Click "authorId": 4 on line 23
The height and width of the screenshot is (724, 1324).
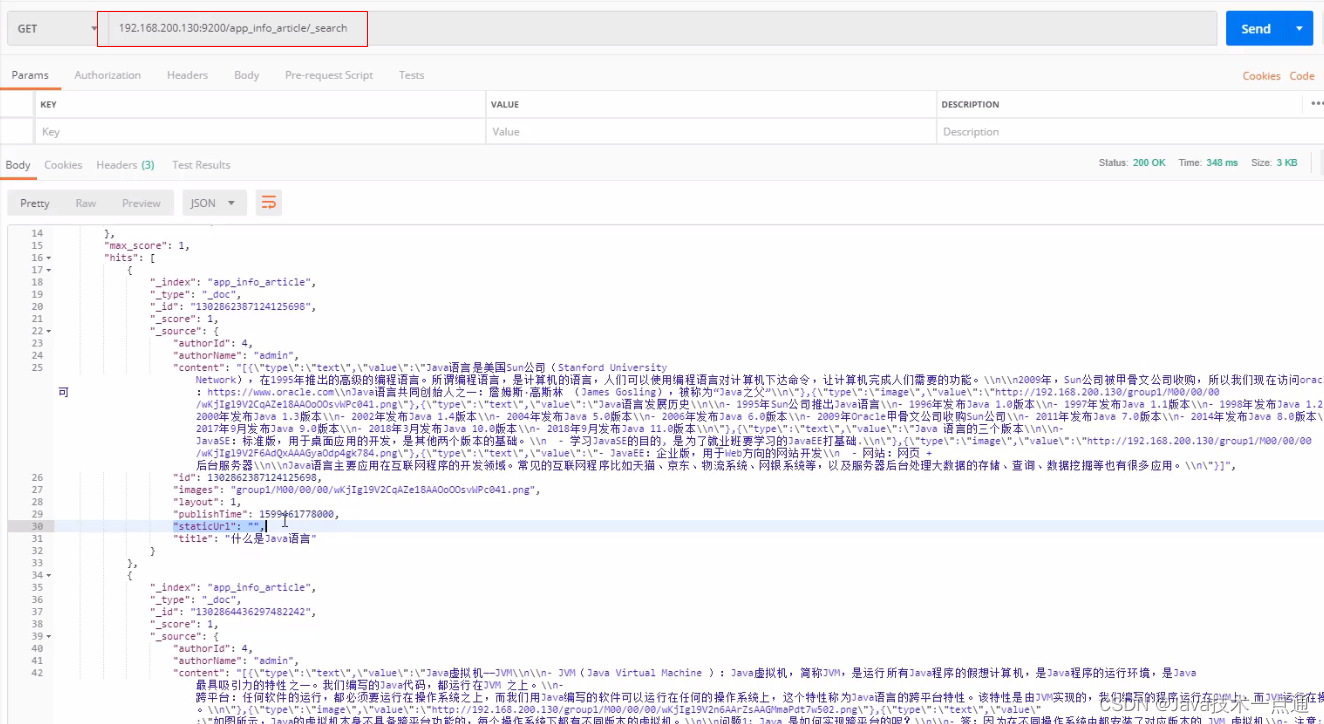[x=213, y=343]
